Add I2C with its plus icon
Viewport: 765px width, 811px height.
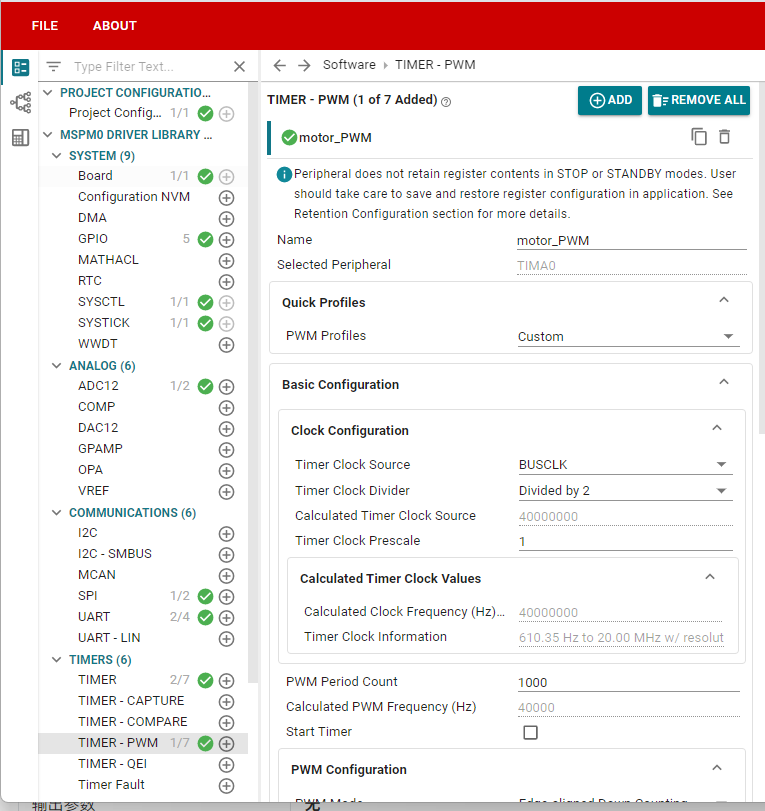226,534
